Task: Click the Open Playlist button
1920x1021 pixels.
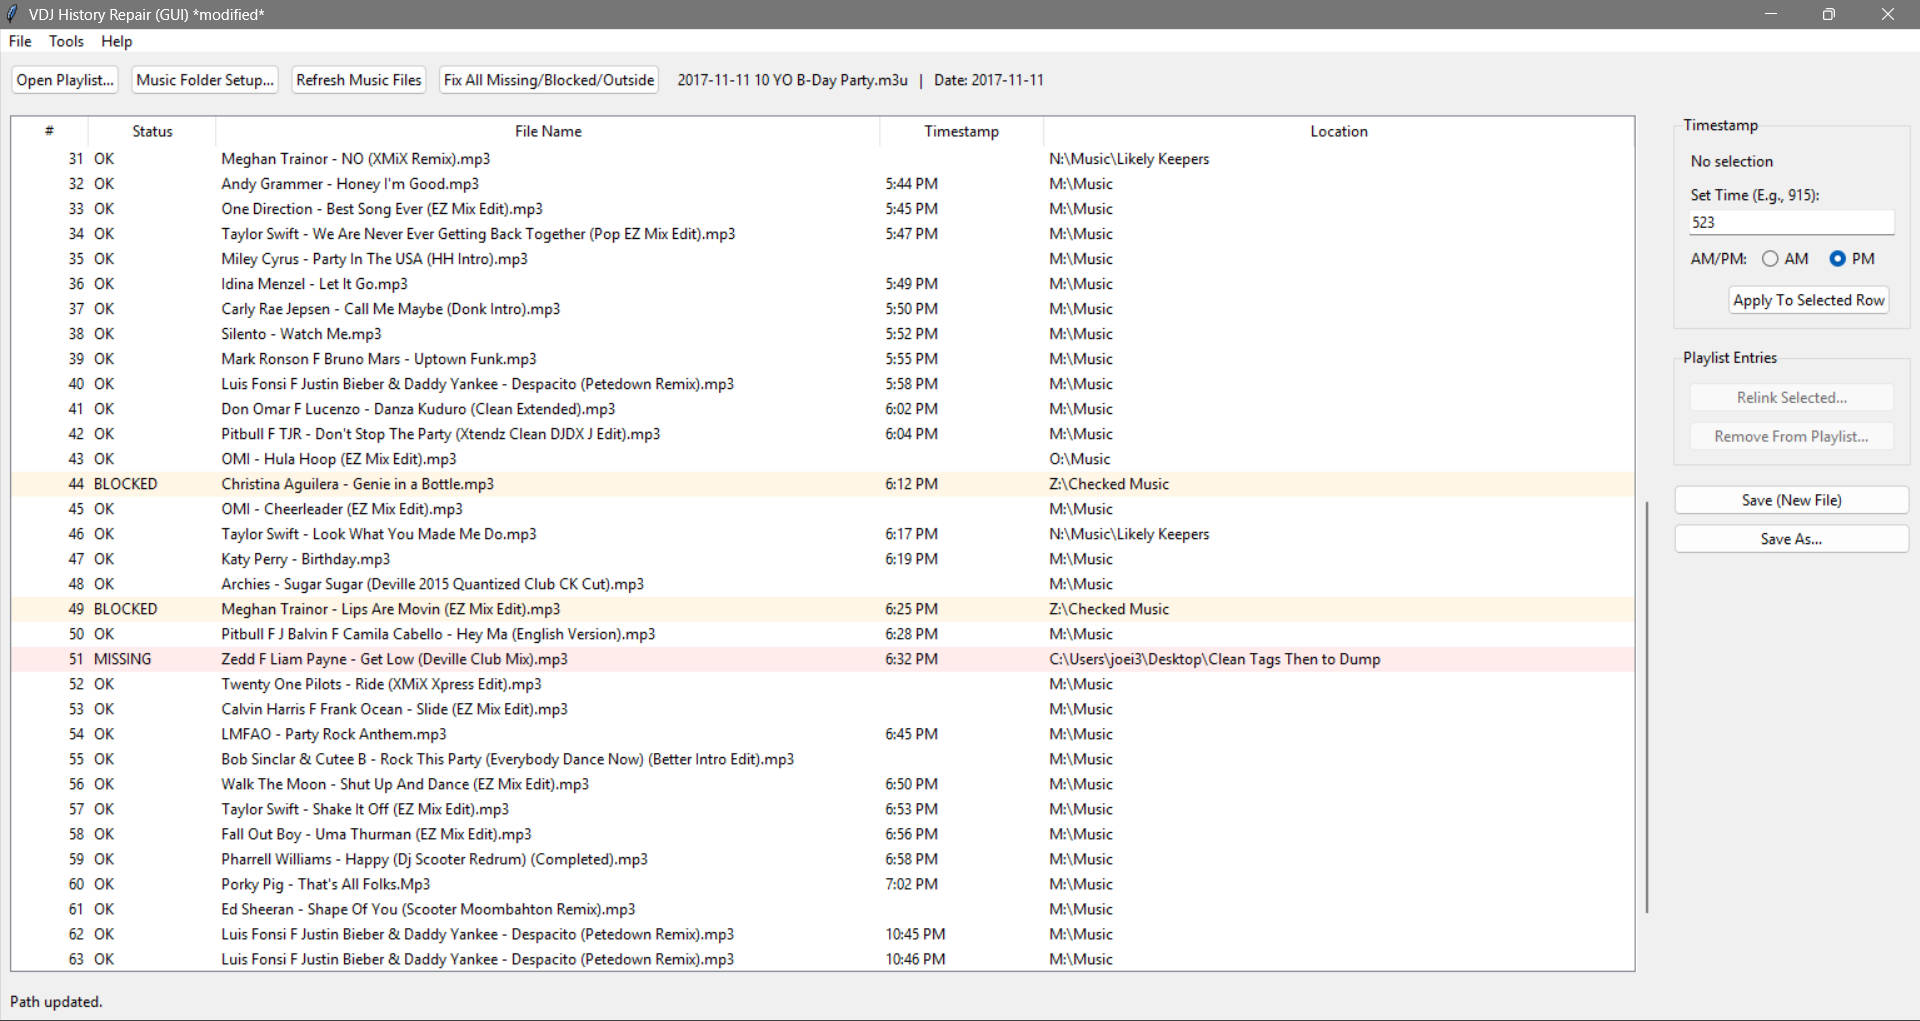Action: pyautogui.click(x=65, y=80)
